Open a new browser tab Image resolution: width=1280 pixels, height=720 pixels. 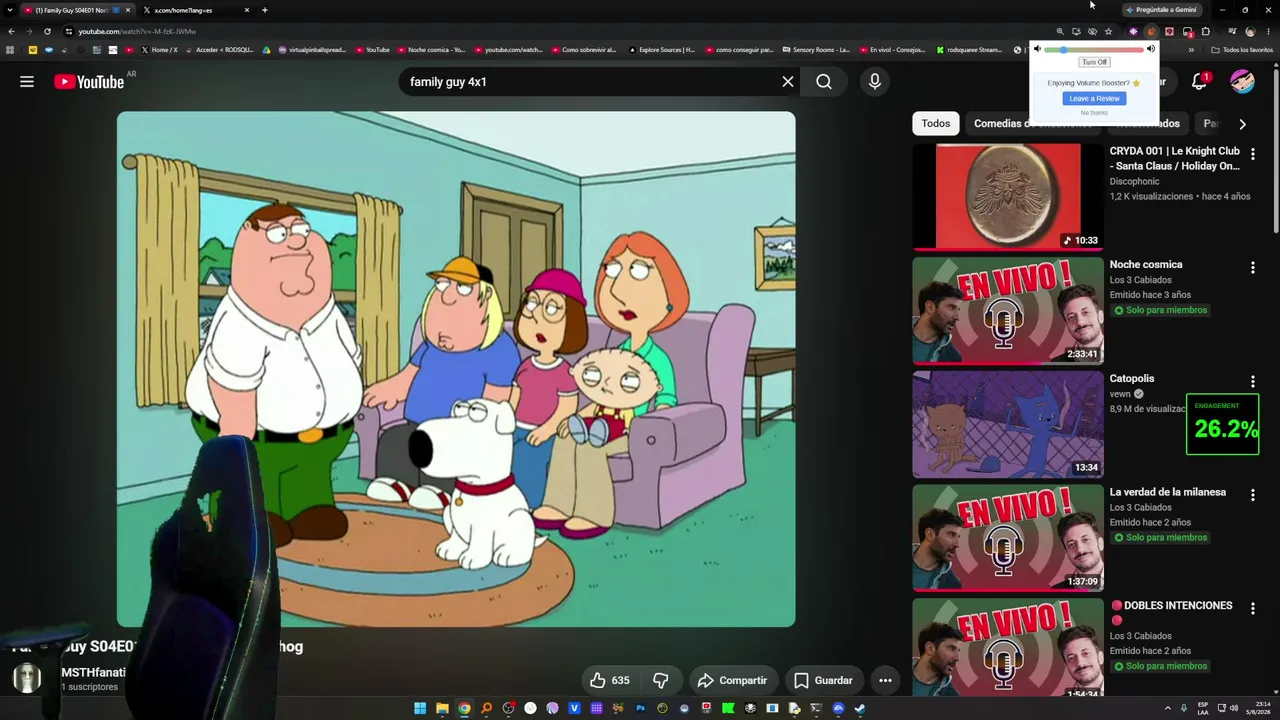point(265,10)
